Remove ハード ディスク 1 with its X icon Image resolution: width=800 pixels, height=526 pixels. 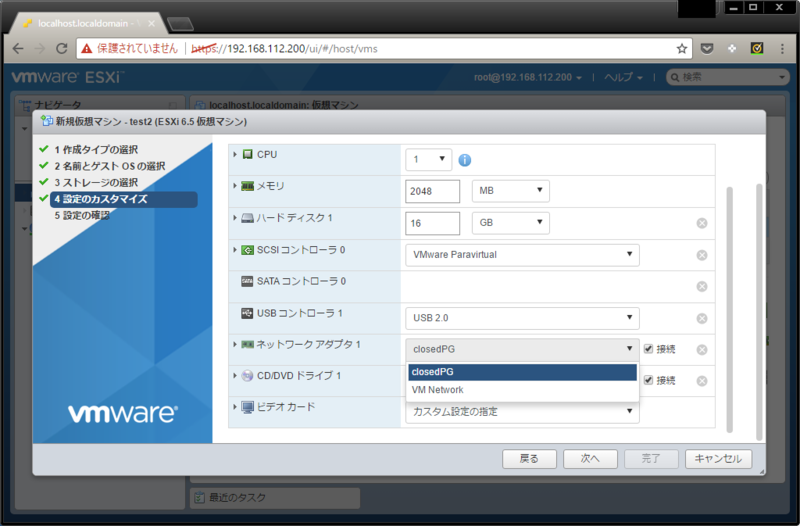pos(702,223)
